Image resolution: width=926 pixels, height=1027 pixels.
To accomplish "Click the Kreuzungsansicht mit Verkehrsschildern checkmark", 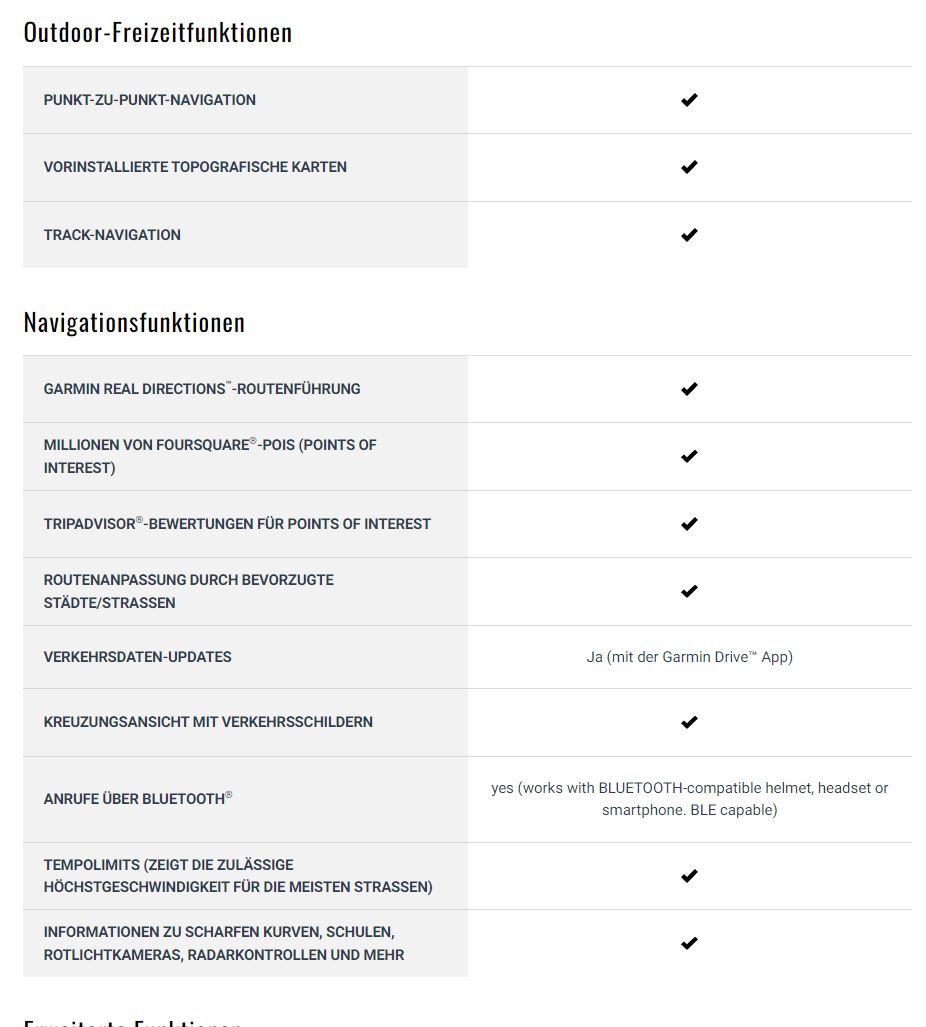I will pyautogui.click(x=689, y=722).
